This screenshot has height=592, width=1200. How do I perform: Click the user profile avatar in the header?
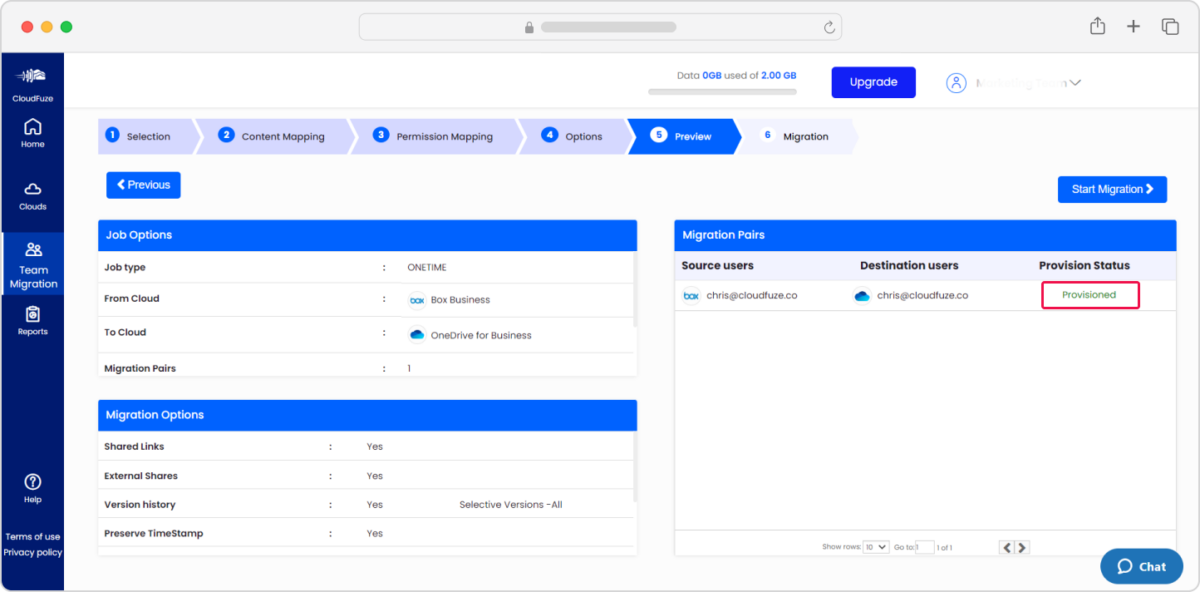956,82
